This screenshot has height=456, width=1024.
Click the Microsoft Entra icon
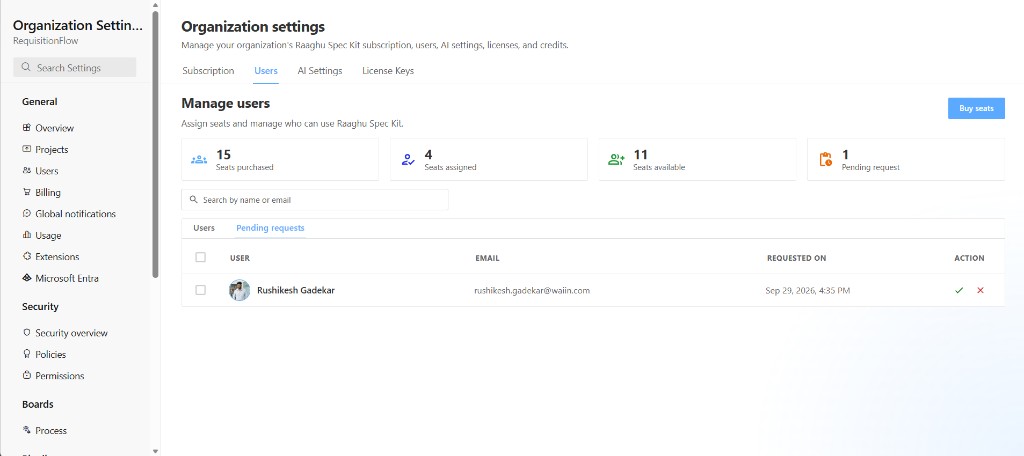pos(27,278)
